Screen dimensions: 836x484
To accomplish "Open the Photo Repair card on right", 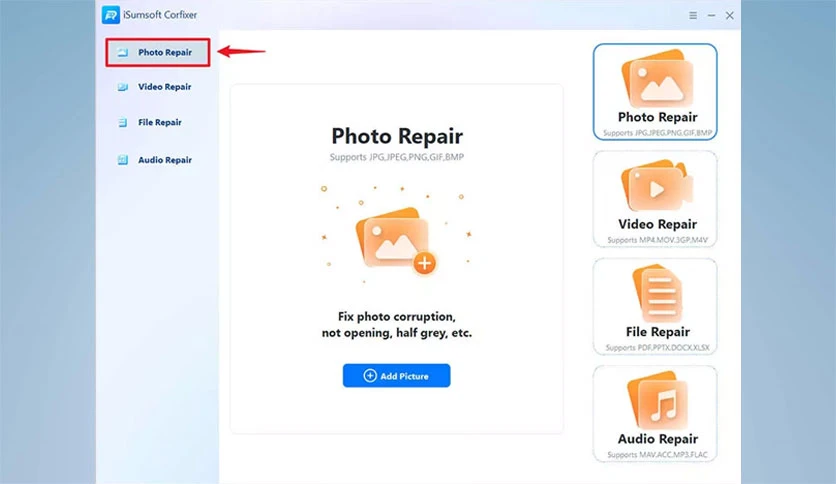I will pos(655,92).
